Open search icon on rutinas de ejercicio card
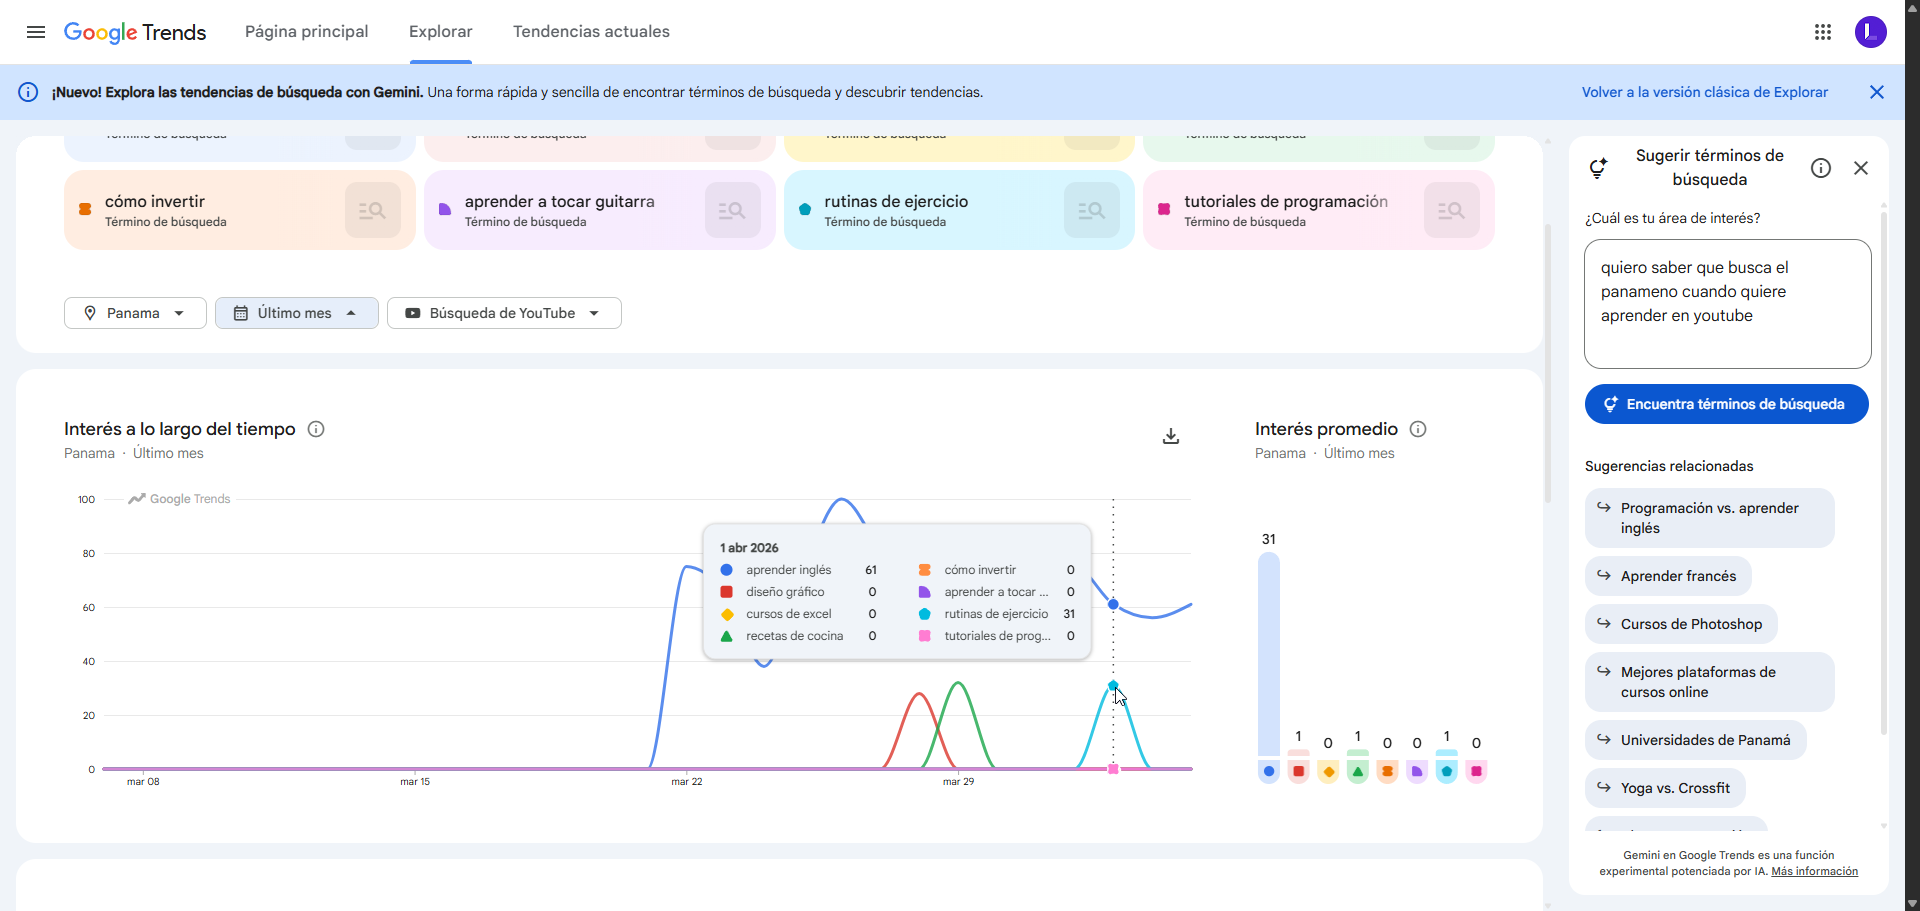The width and height of the screenshot is (1920, 911). 1092,210
